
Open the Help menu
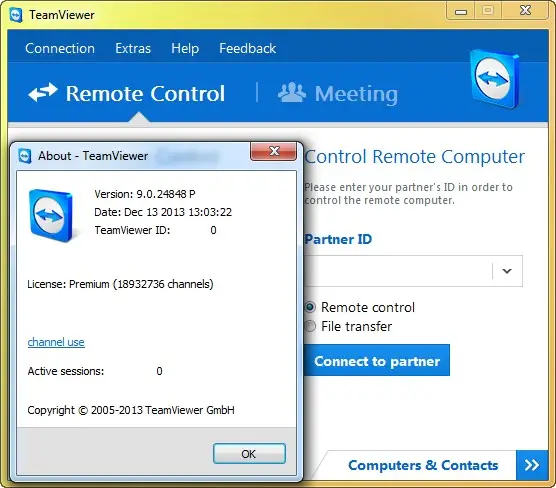pos(185,48)
